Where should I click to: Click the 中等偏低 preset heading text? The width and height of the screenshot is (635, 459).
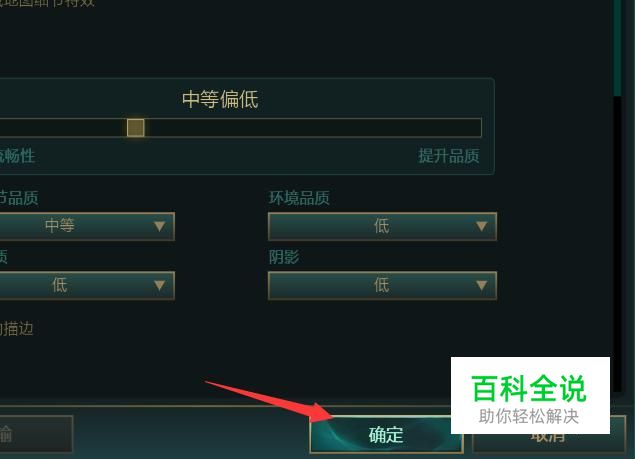point(220,99)
